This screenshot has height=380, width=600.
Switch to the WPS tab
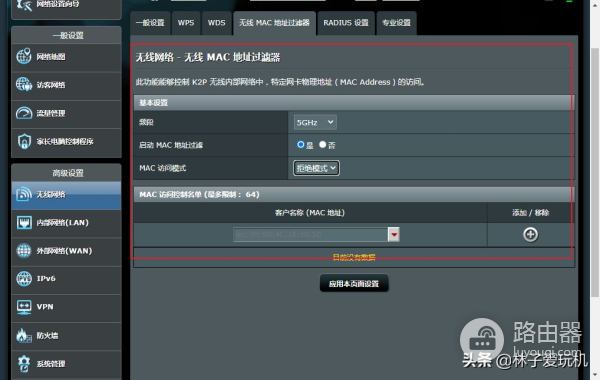[x=186, y=23]
